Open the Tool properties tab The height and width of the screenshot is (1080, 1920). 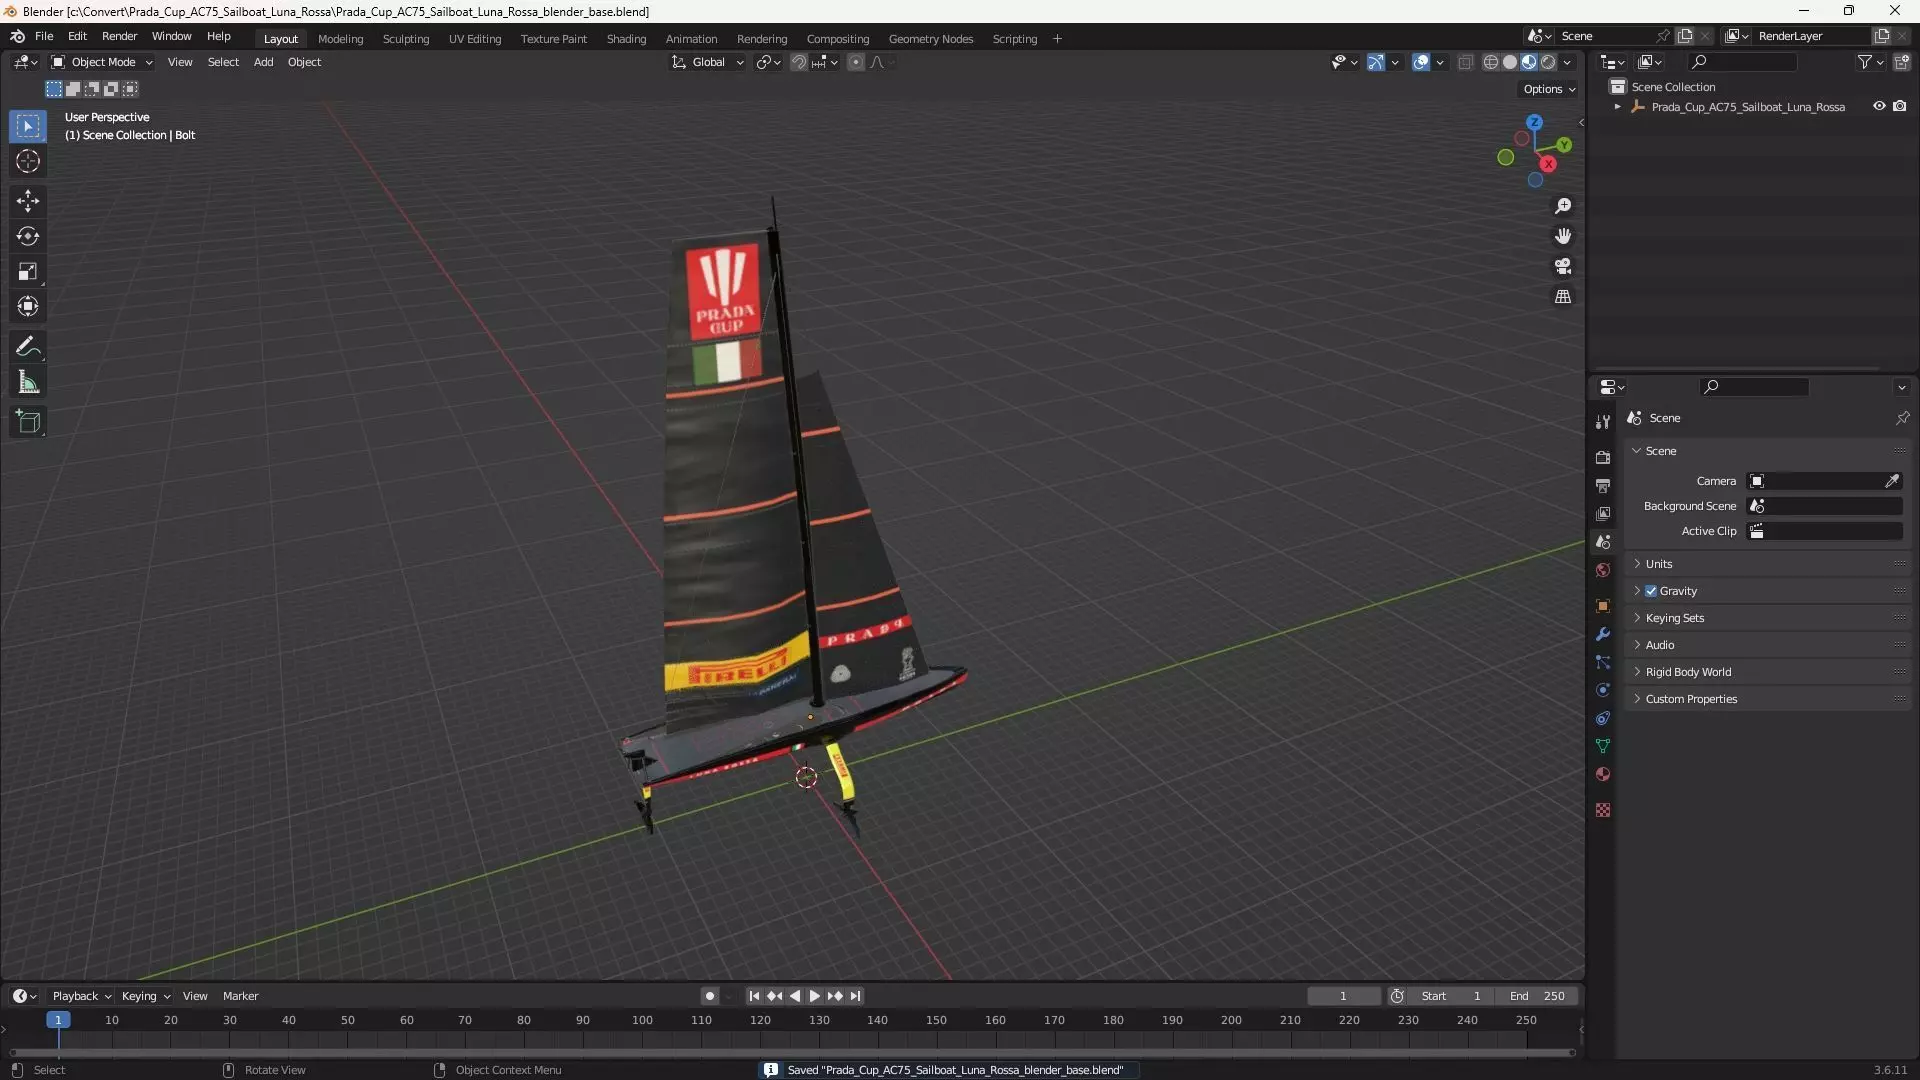[x=1603, y=422]
